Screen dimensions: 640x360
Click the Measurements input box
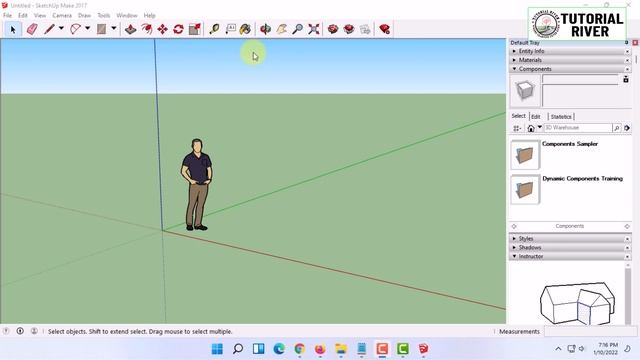(589, 331)
